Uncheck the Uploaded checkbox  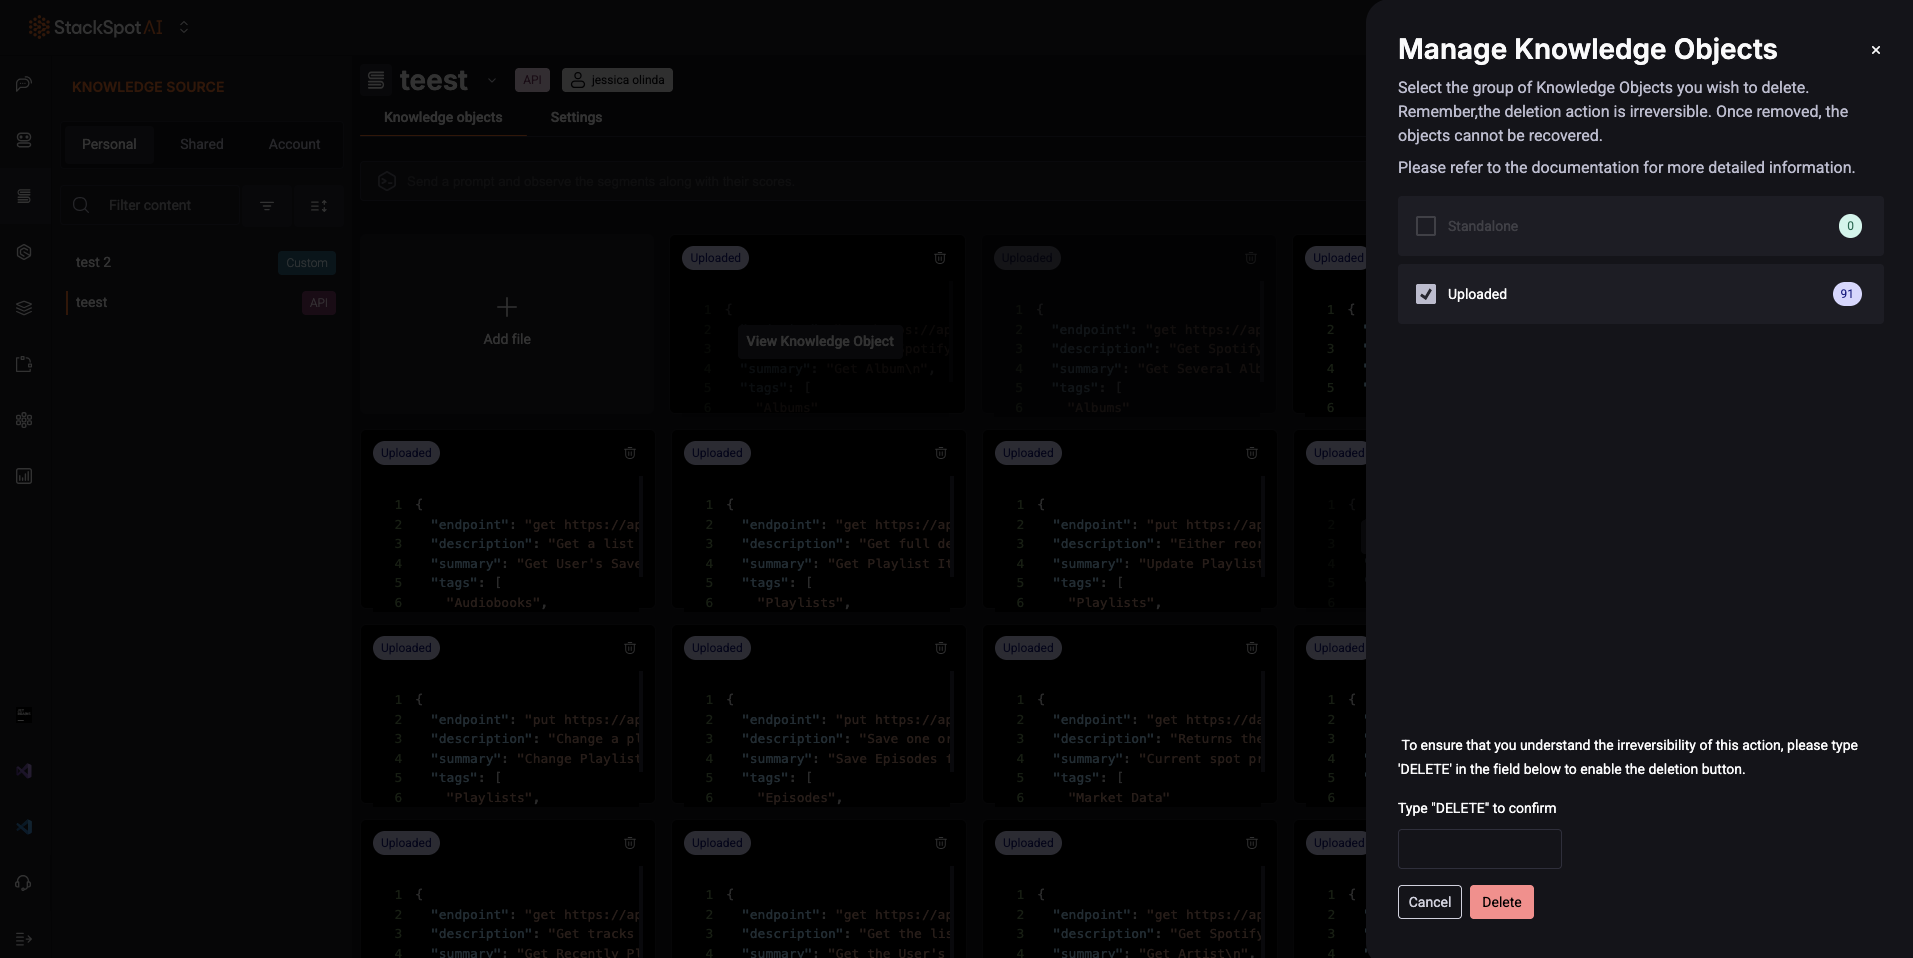1426,294
